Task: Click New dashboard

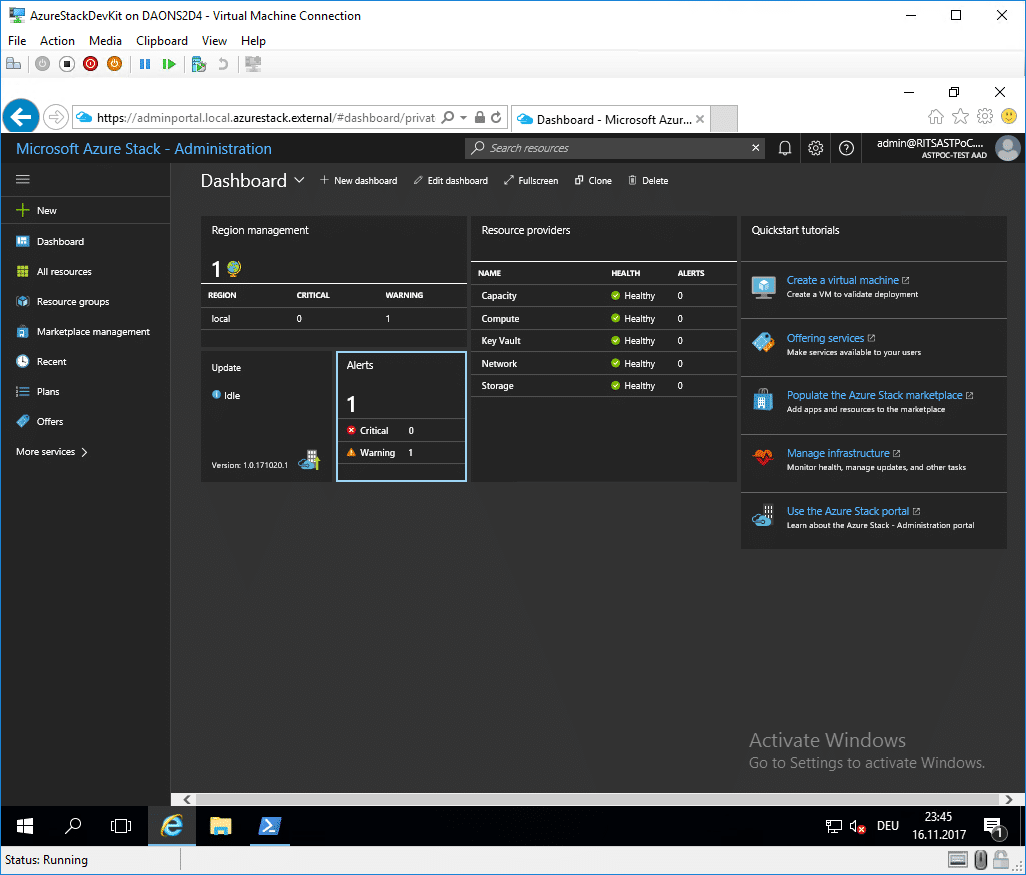Action: click(x=359, y=181)
